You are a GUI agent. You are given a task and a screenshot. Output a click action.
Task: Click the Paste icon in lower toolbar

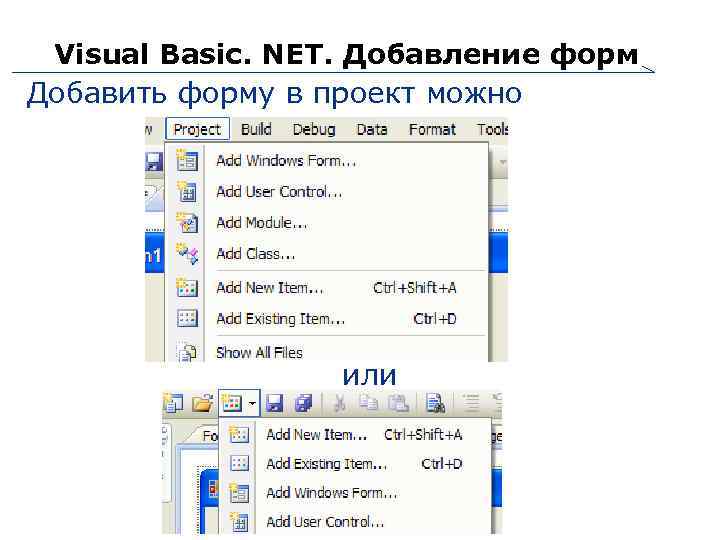coord(399,404)
